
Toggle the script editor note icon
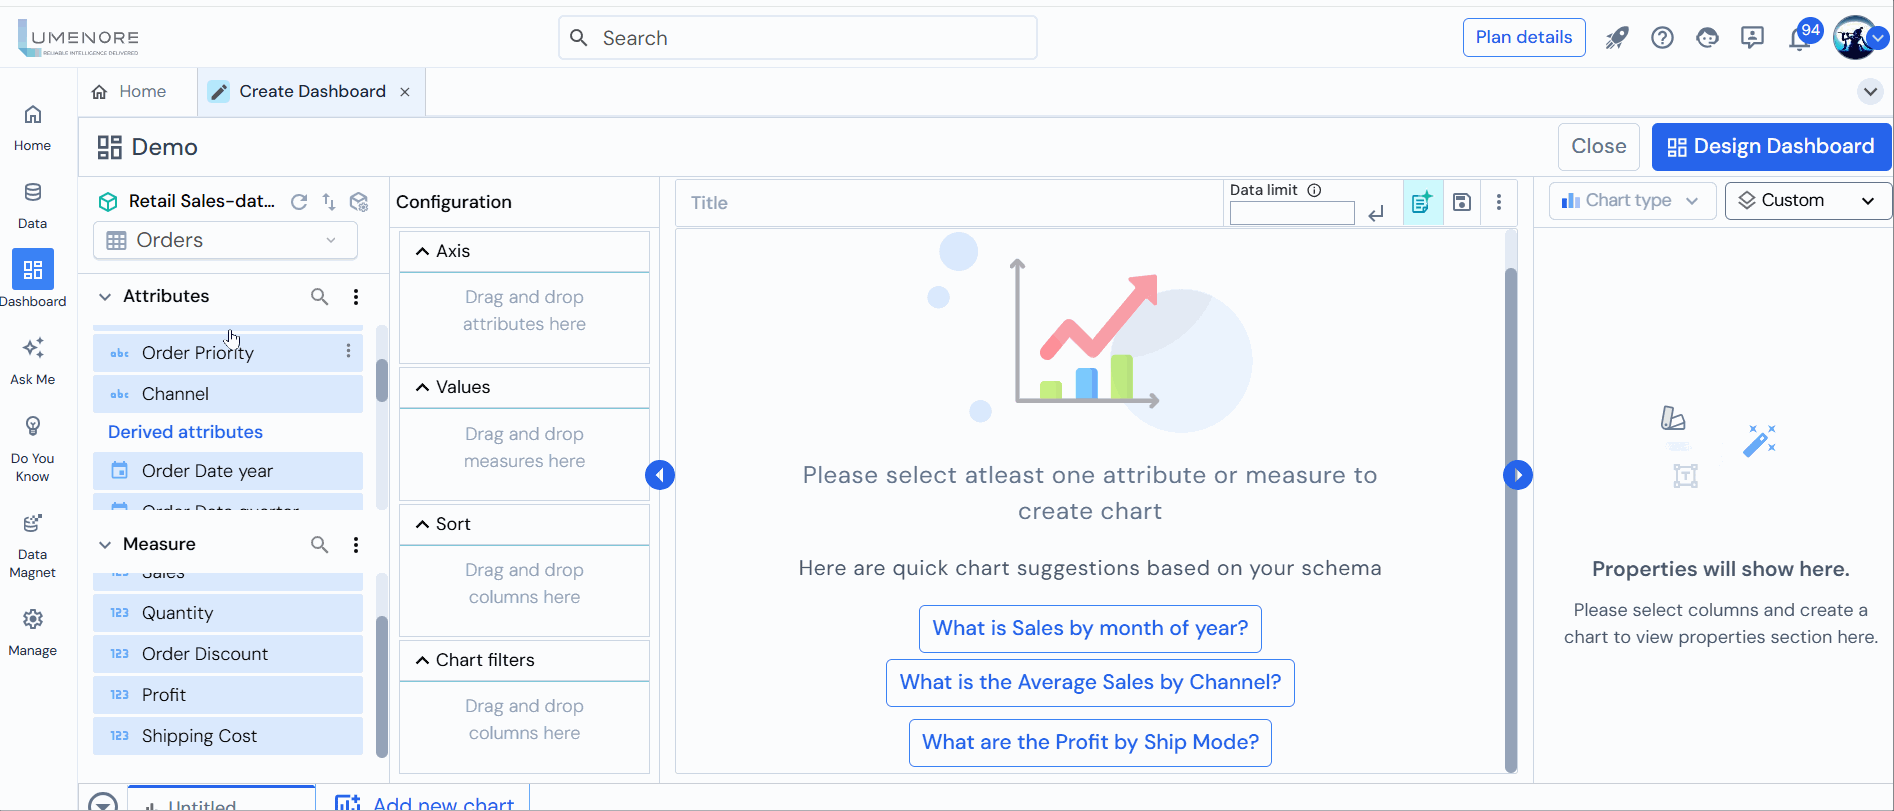[1422, 202]
